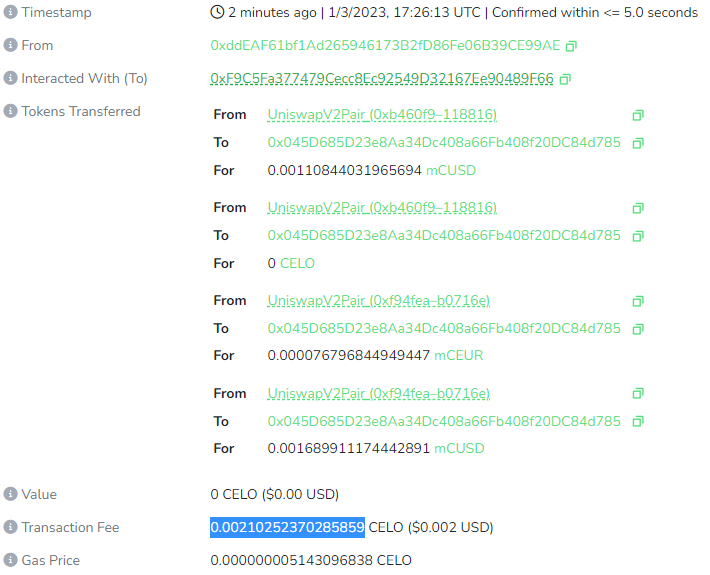Open To address 0x045D685D in the 0.00110844 mCUSD transfer
The height and width of the screenshot is (575, 710).
pyautogui.click(x=444, y=142)
